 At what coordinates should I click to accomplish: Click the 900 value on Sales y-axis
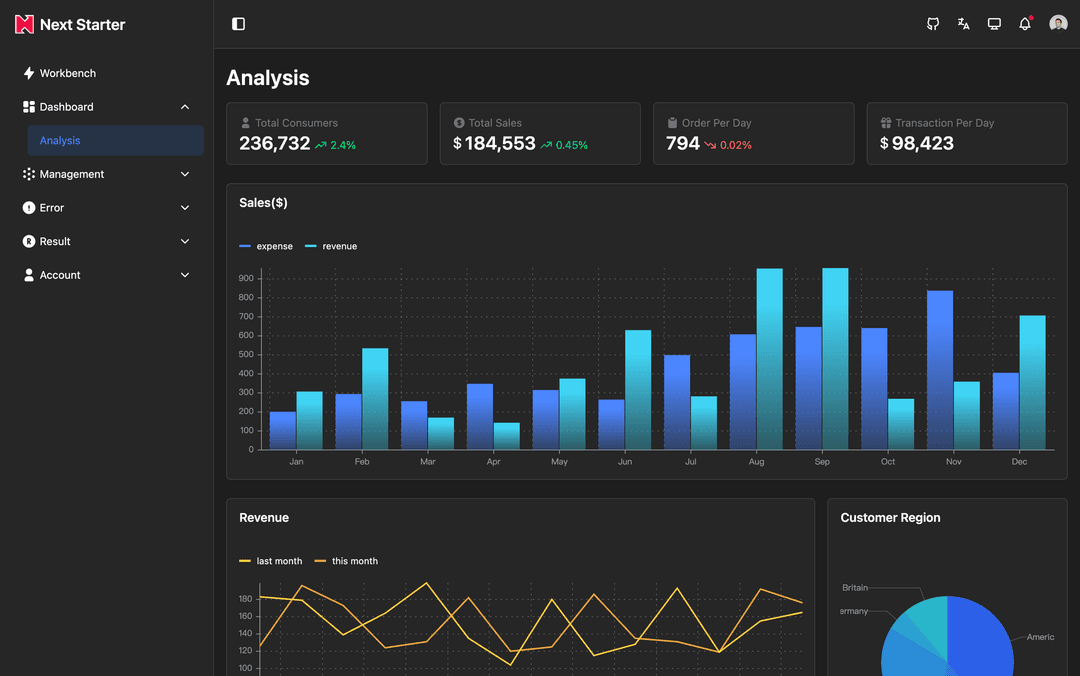tap(246, 278)
